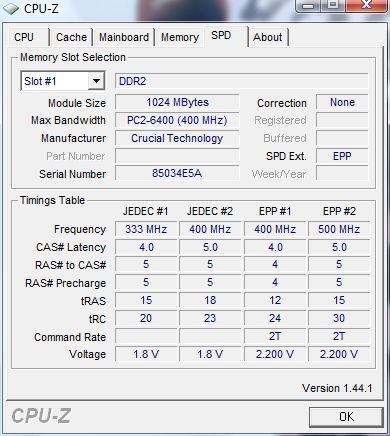Click the Crucial Technology manufacturer field
The width and height of the screenshot is (390, 436).
click(177, 138)
